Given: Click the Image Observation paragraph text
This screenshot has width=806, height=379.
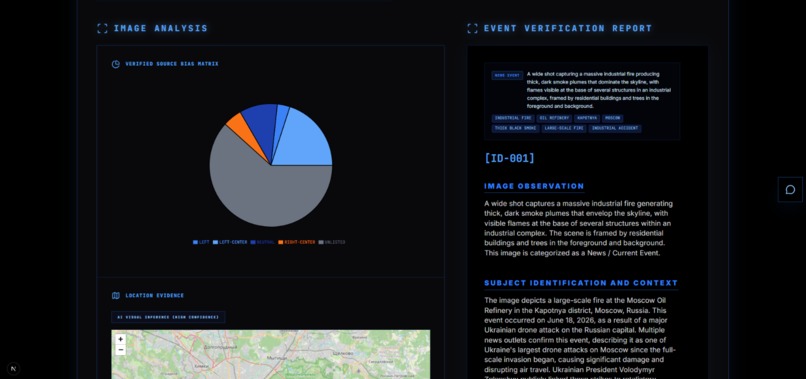Looking at the screenshot, I should 578,228.
